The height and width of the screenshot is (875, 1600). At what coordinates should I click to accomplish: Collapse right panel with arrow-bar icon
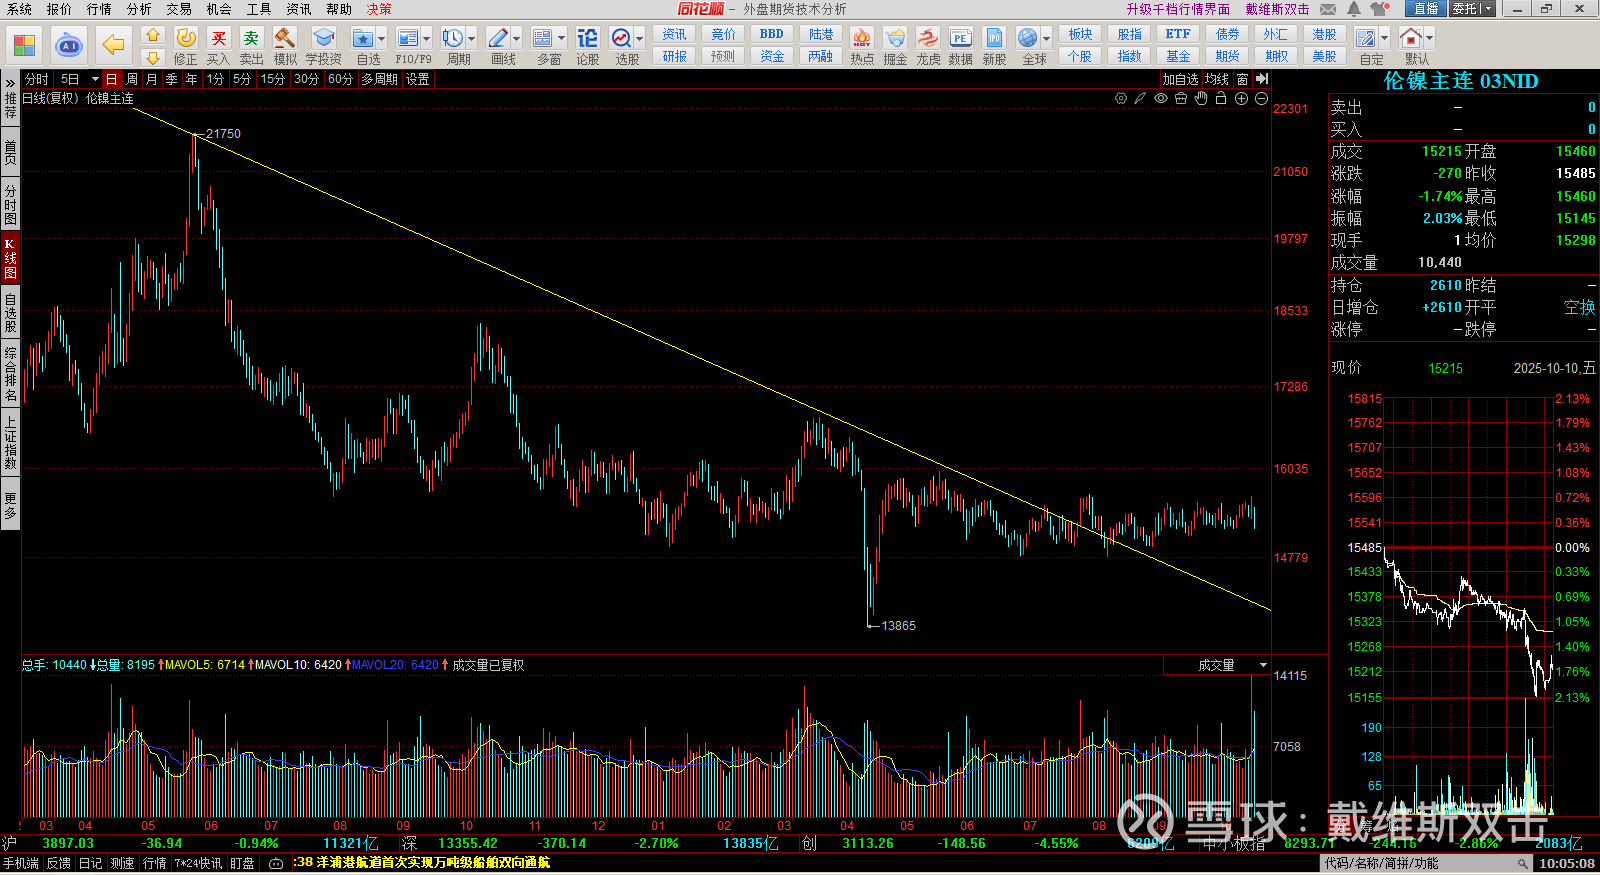tap(1262, 79)
